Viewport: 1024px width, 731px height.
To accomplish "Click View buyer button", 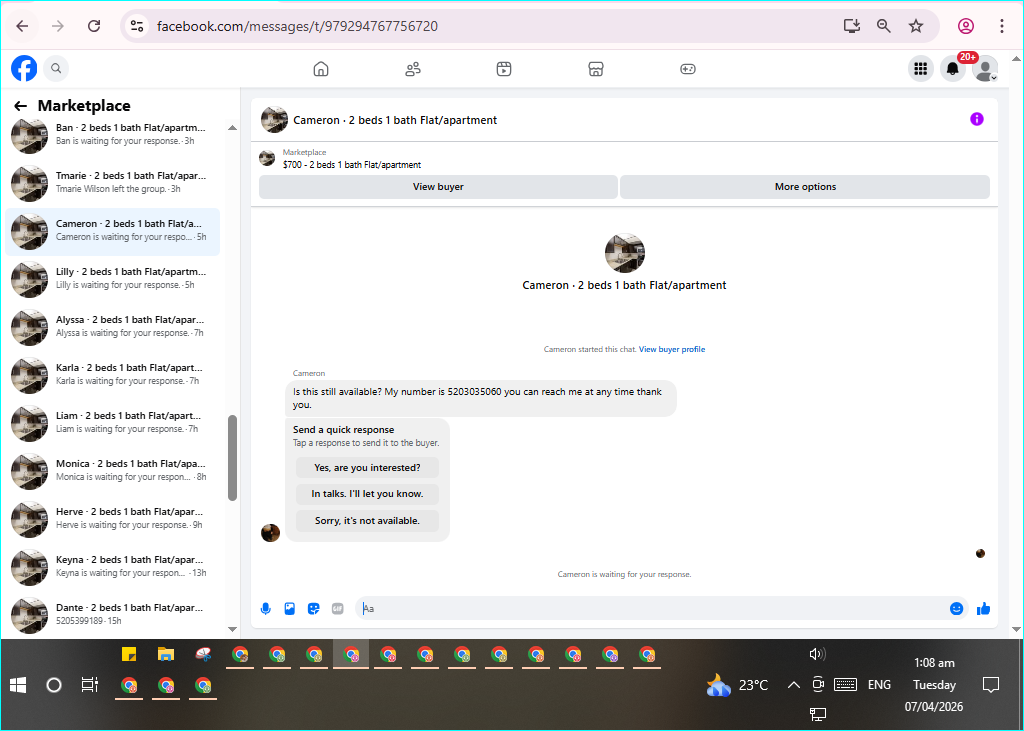I will [x=438, y=187].
